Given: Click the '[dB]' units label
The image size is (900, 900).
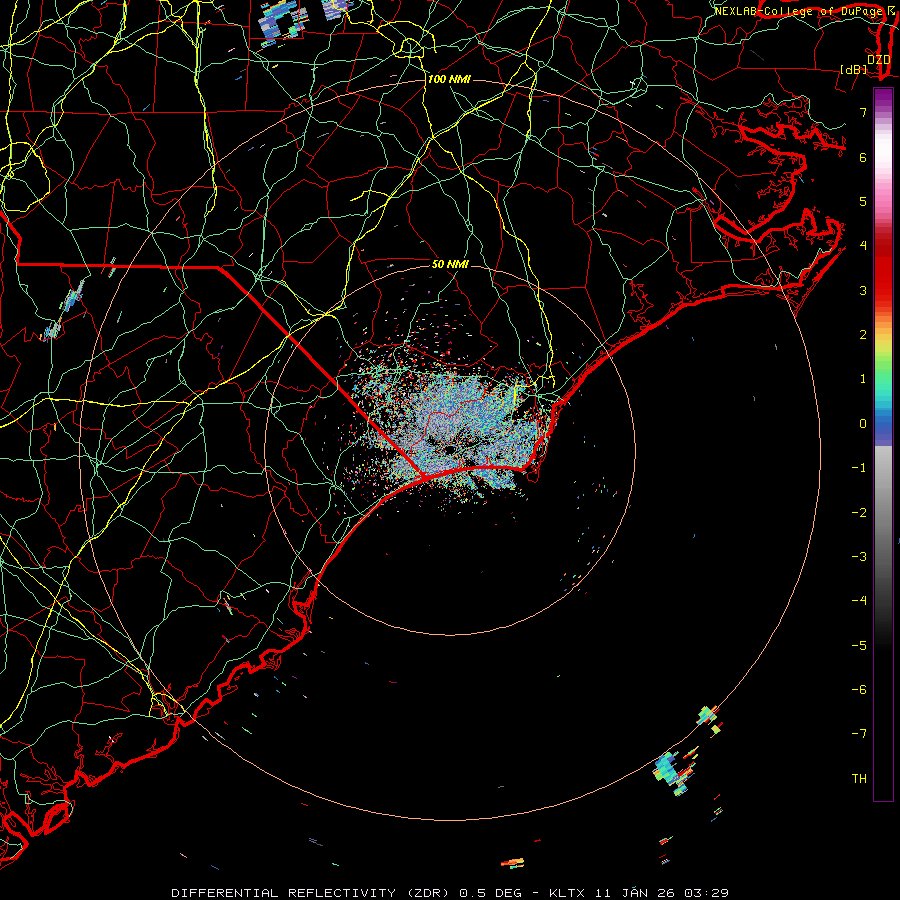Looking at the screenshot, I should (853, 69).
